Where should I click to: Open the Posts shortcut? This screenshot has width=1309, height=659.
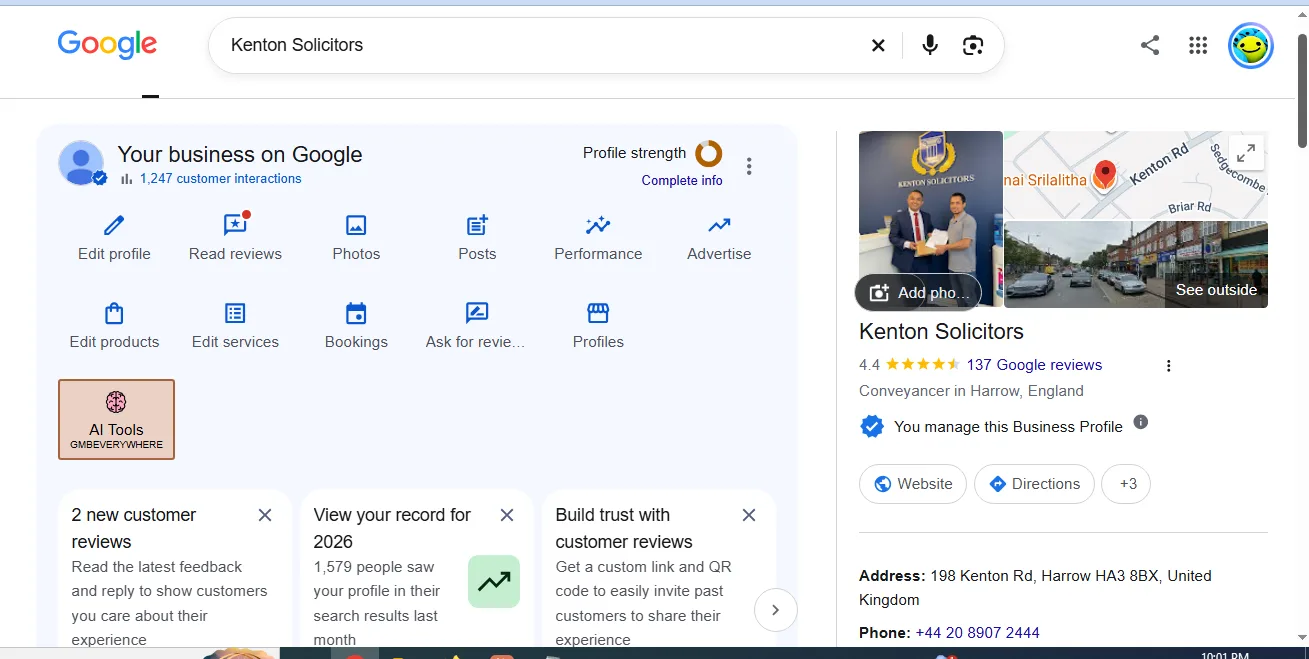pos(477,238)
